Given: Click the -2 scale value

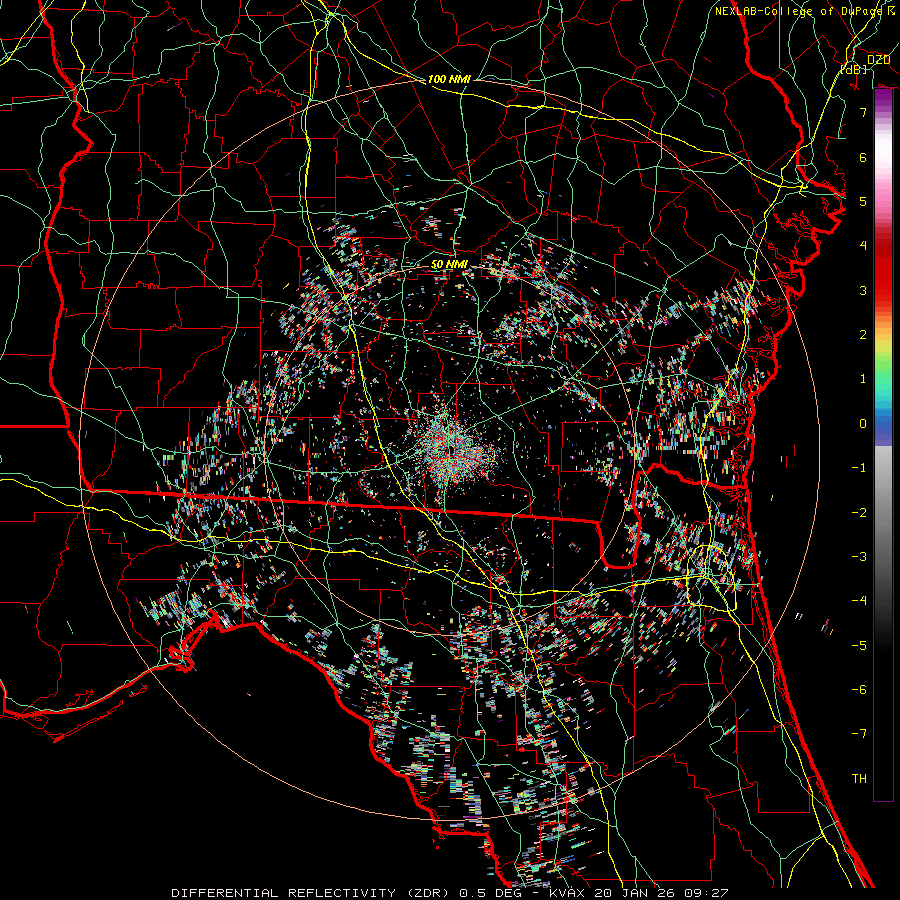Looking at the screenshot, I should pos(859,513).
